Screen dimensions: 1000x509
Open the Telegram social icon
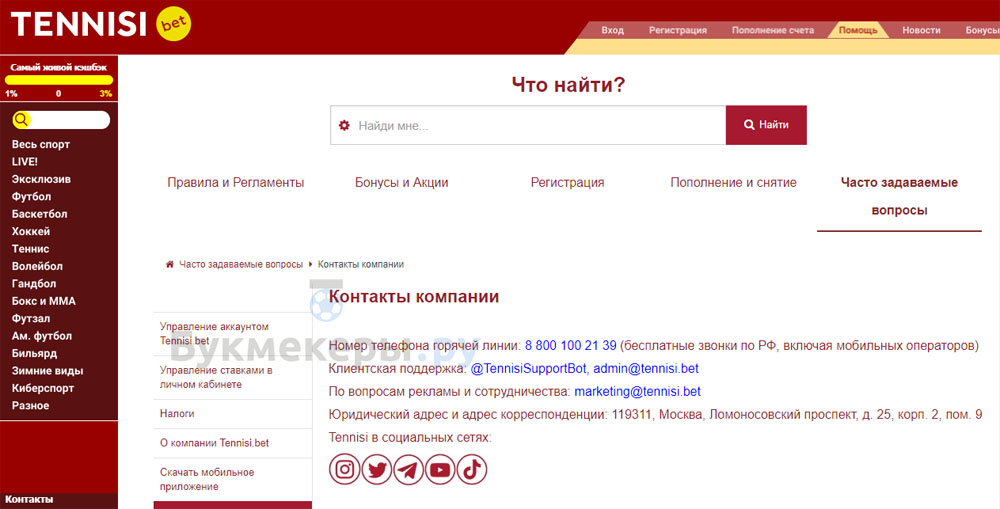tap(408, 469)
